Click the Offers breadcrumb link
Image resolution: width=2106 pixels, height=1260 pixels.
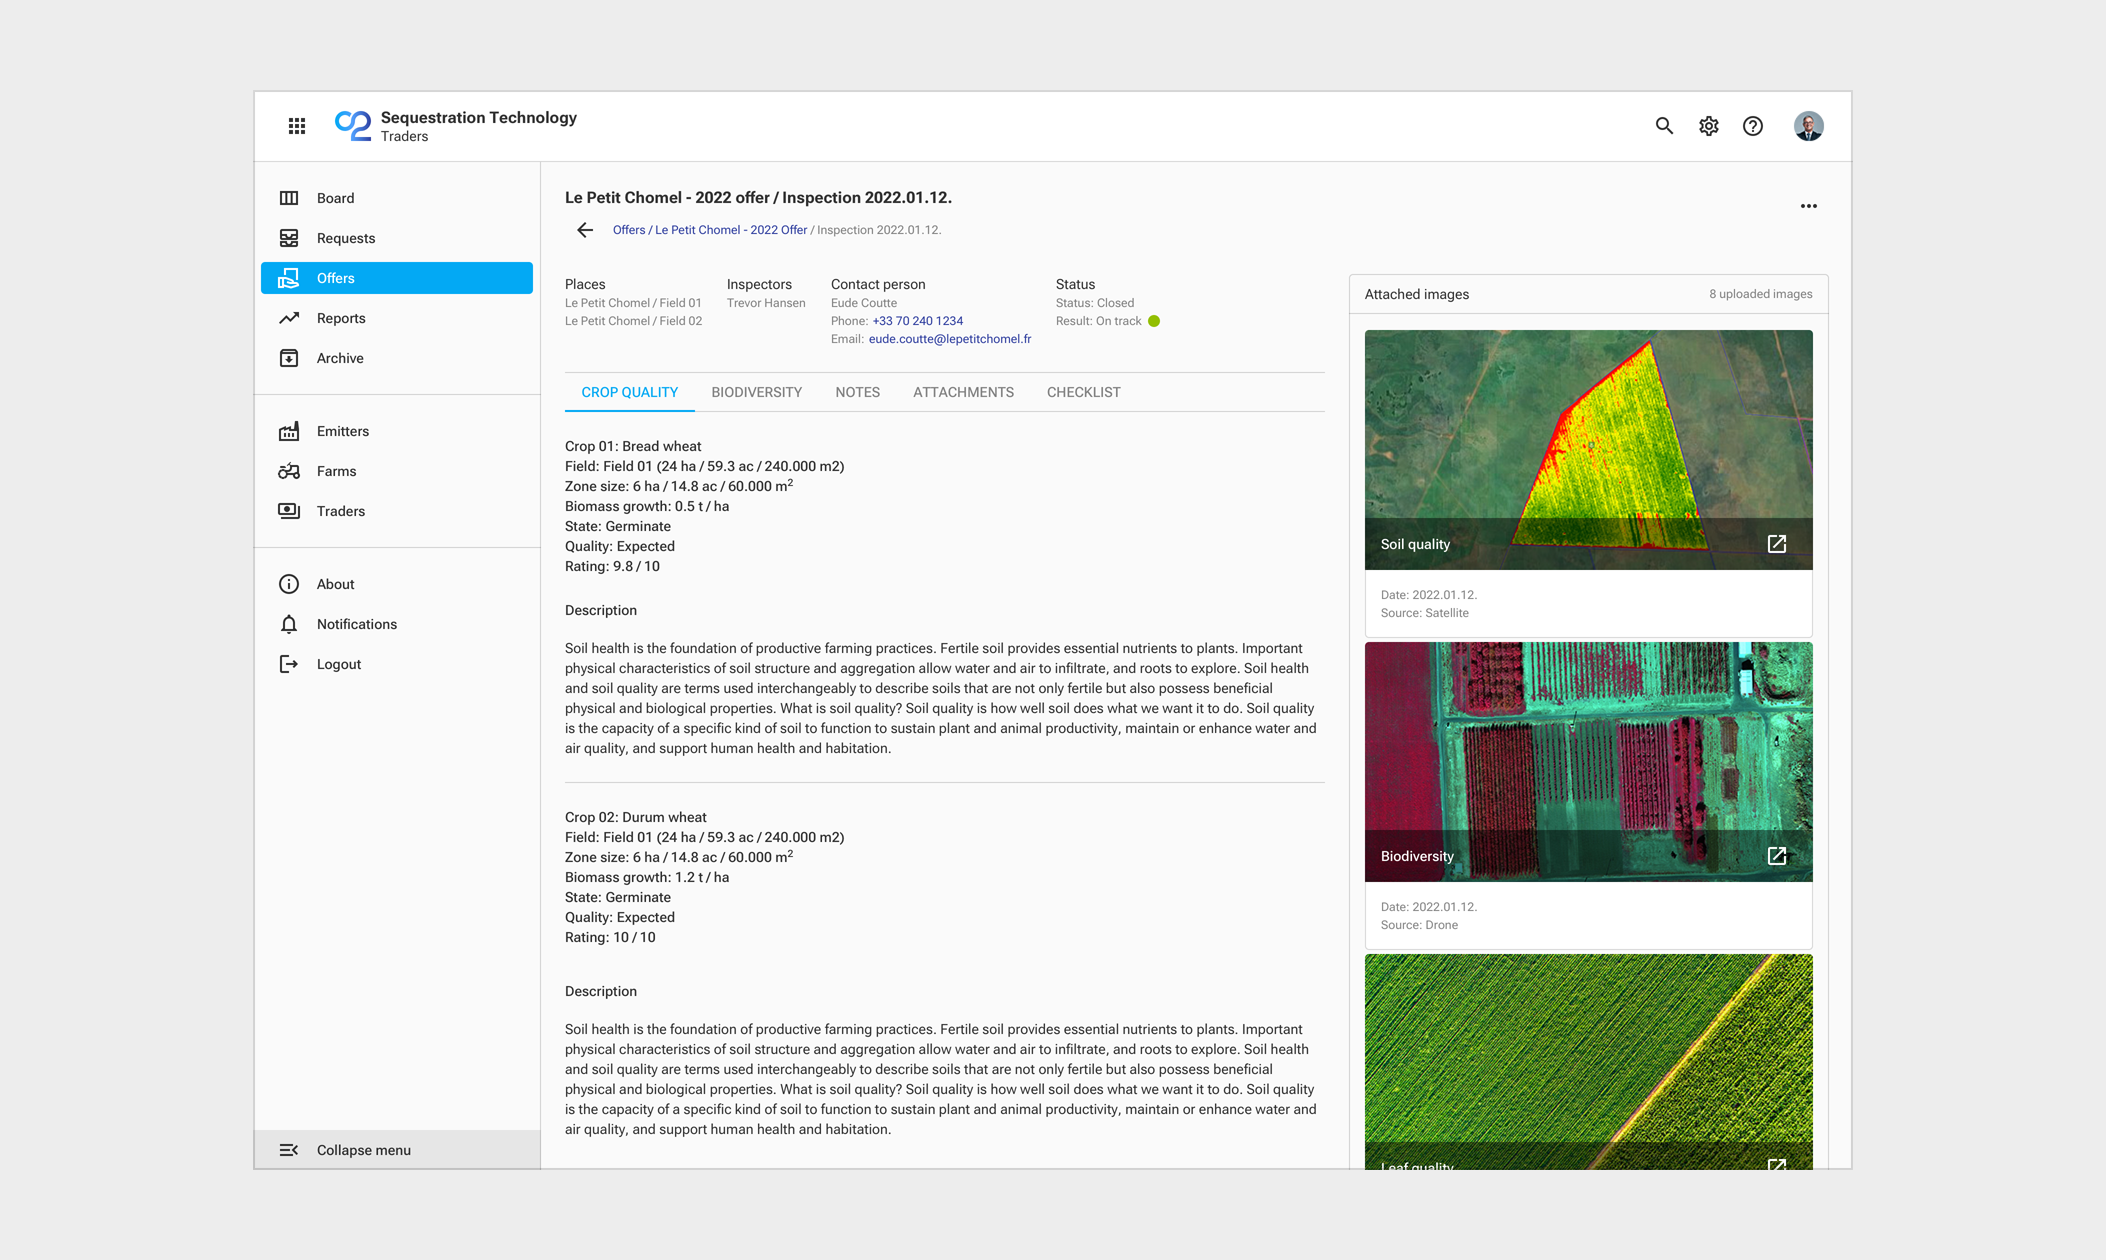point(629,230)
